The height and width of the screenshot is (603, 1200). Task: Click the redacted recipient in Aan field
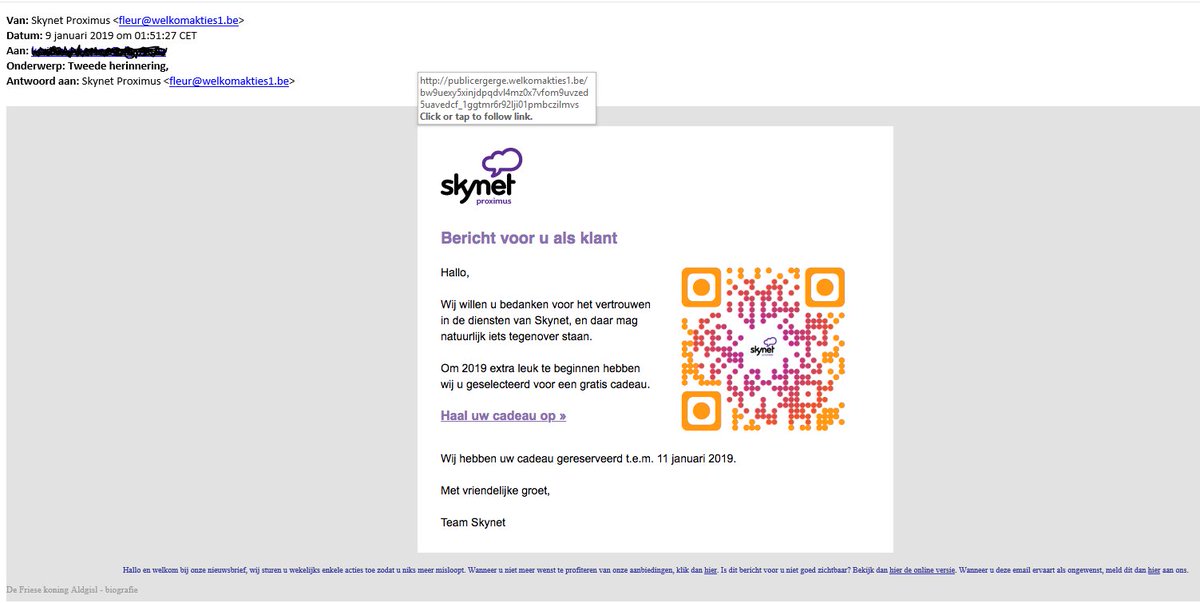coord(98,50)
